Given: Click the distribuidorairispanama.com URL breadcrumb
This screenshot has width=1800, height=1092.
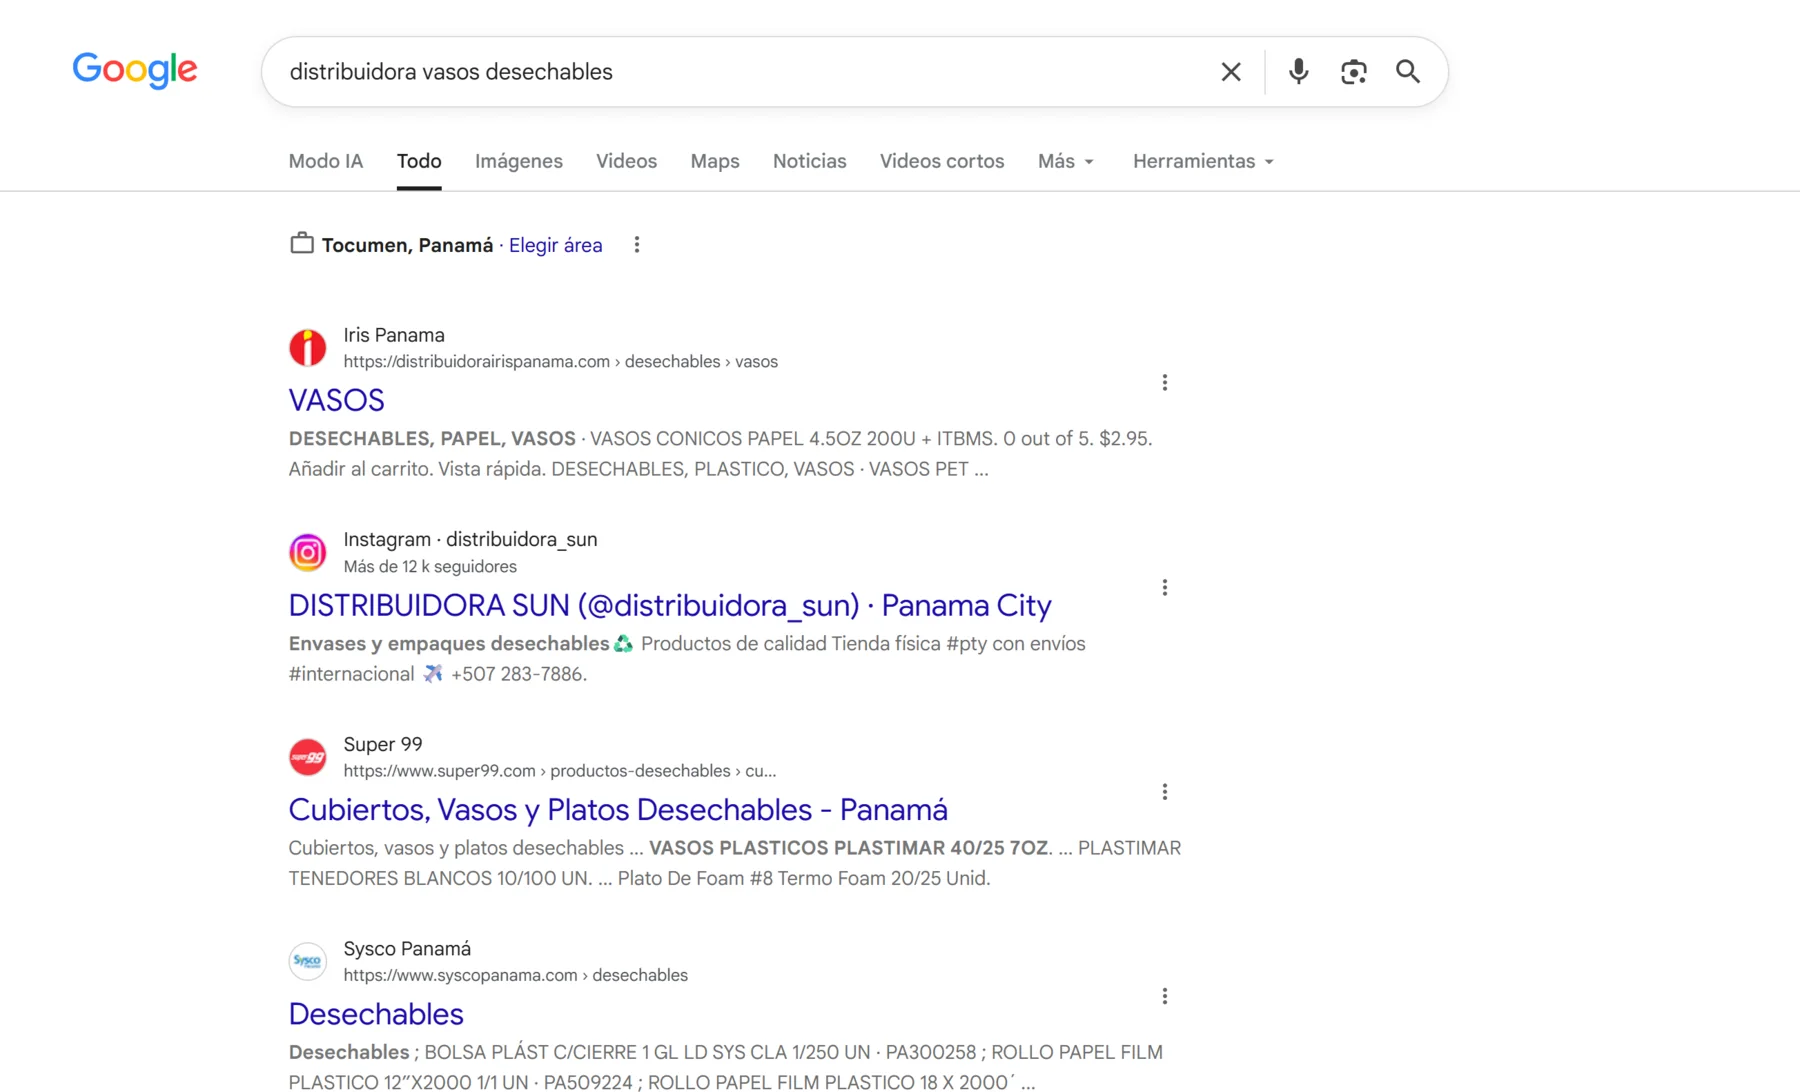Looking at the screenshot, I should (x=561, y=362).
